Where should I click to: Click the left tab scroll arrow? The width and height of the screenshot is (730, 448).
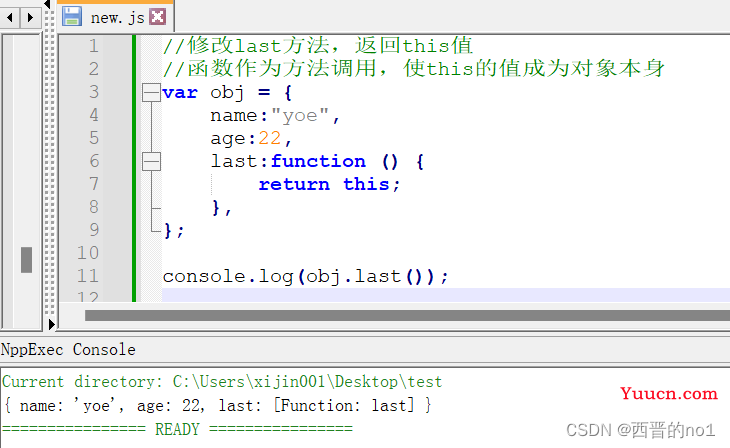(9, 18)
